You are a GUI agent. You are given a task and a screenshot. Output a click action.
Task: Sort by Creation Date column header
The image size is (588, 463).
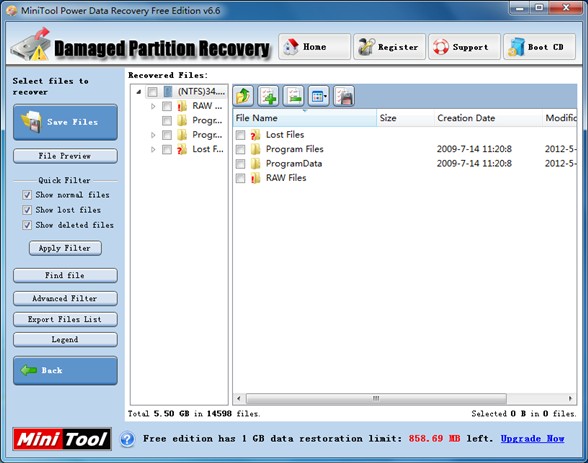coord(488,118)
